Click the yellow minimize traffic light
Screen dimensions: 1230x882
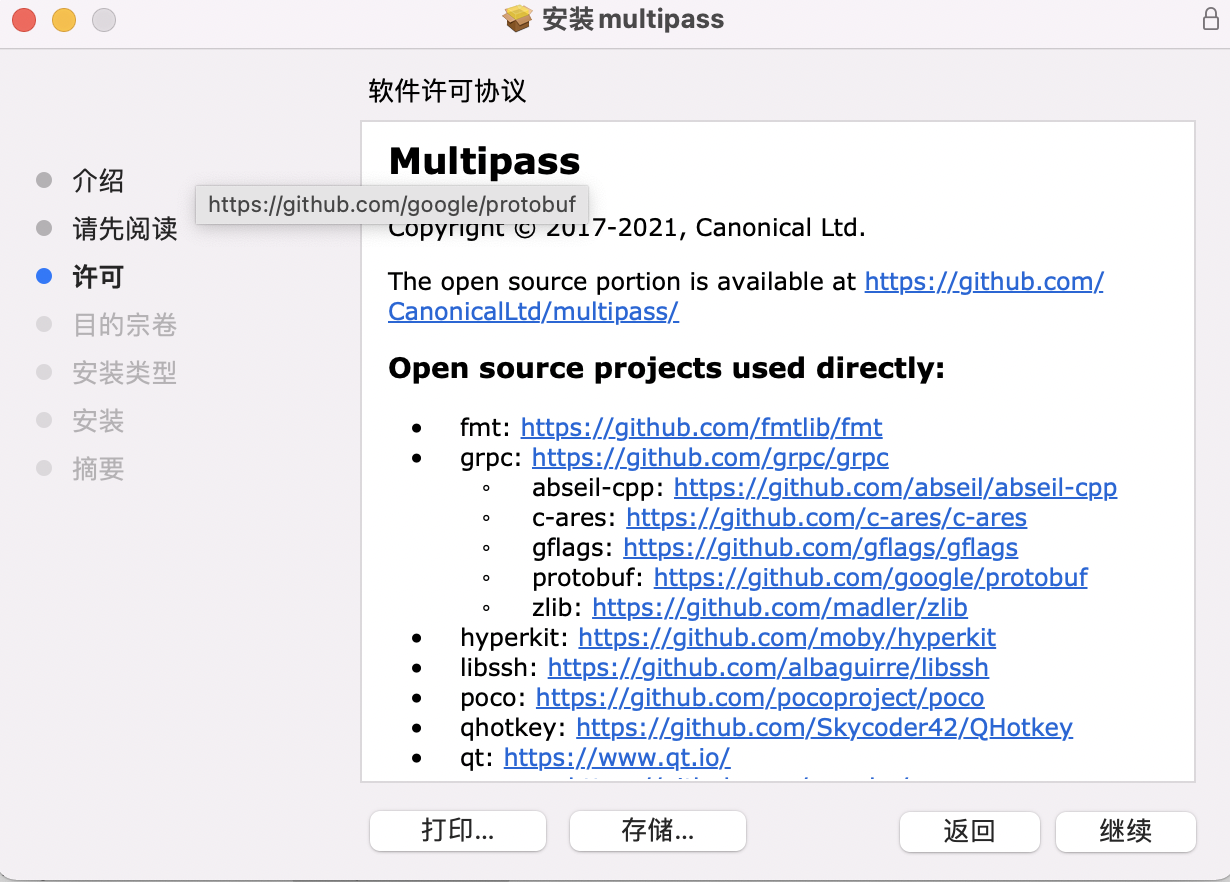tap(63, 18)
